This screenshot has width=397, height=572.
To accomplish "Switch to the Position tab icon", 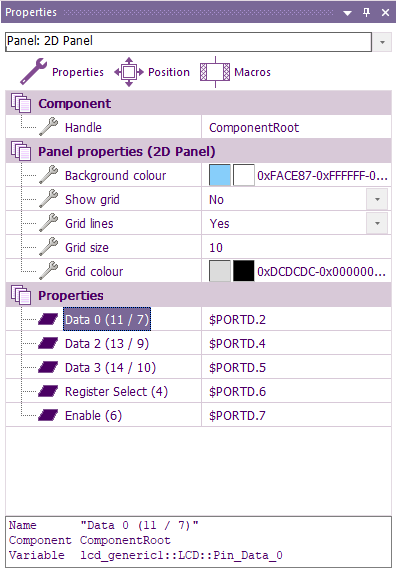I will [129, 72].
